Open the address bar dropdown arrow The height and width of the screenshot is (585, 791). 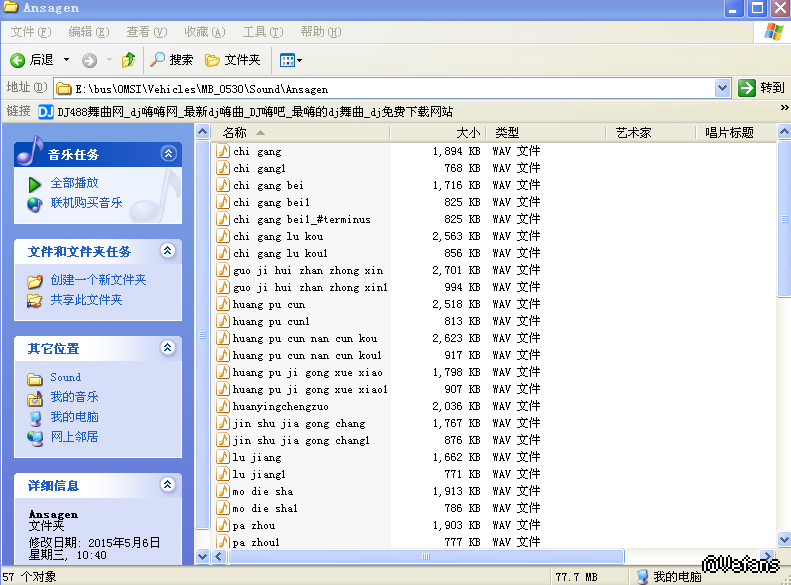pos(723,88)
